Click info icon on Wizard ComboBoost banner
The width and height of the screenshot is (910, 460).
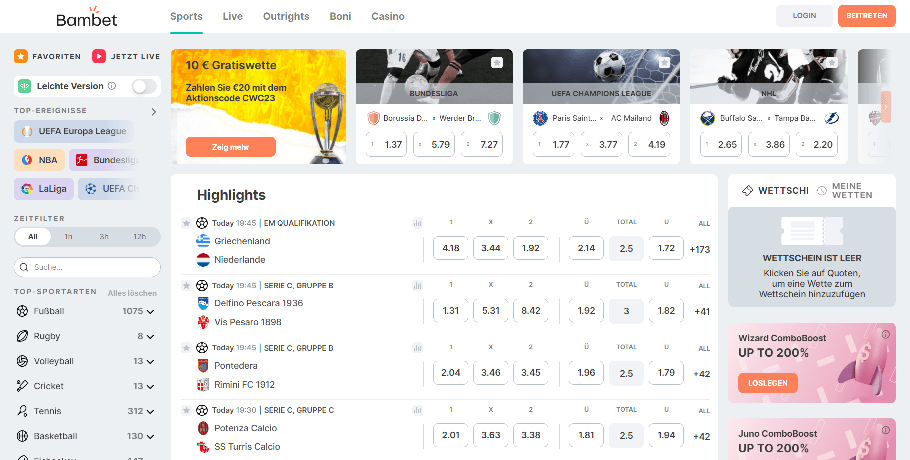pos(886,334)
